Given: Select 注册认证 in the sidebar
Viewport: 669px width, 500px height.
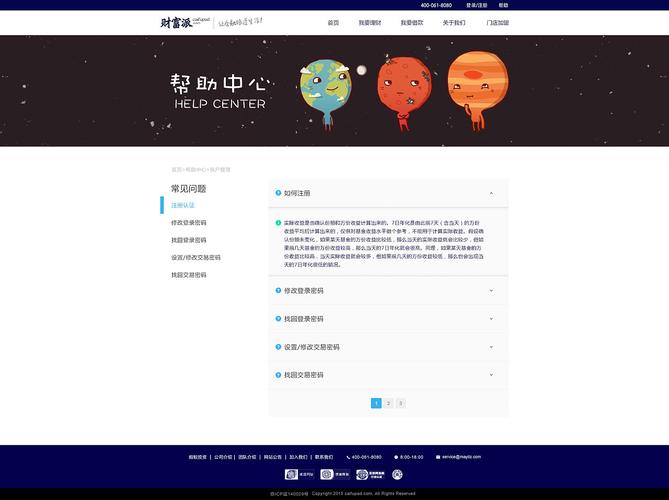Looking at the screenshot, I should point(183,205).
